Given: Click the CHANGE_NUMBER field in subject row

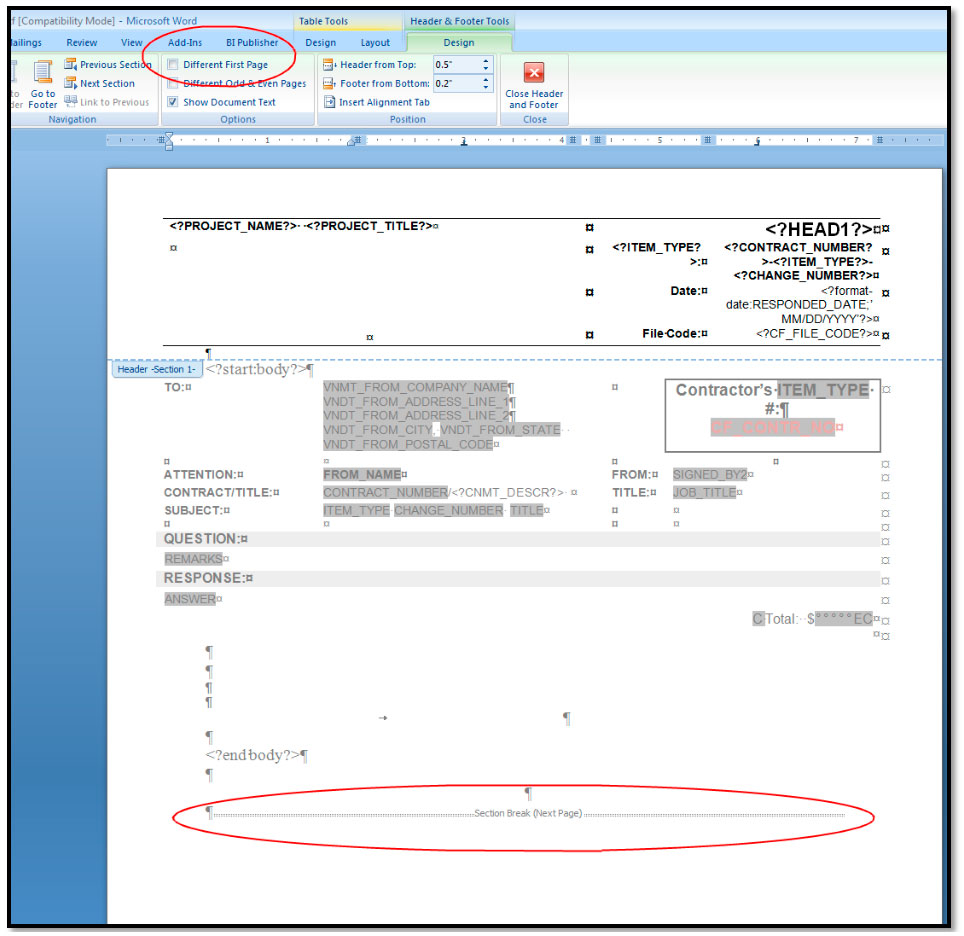Looking at the screenshot, I should [x=448, y=510].
